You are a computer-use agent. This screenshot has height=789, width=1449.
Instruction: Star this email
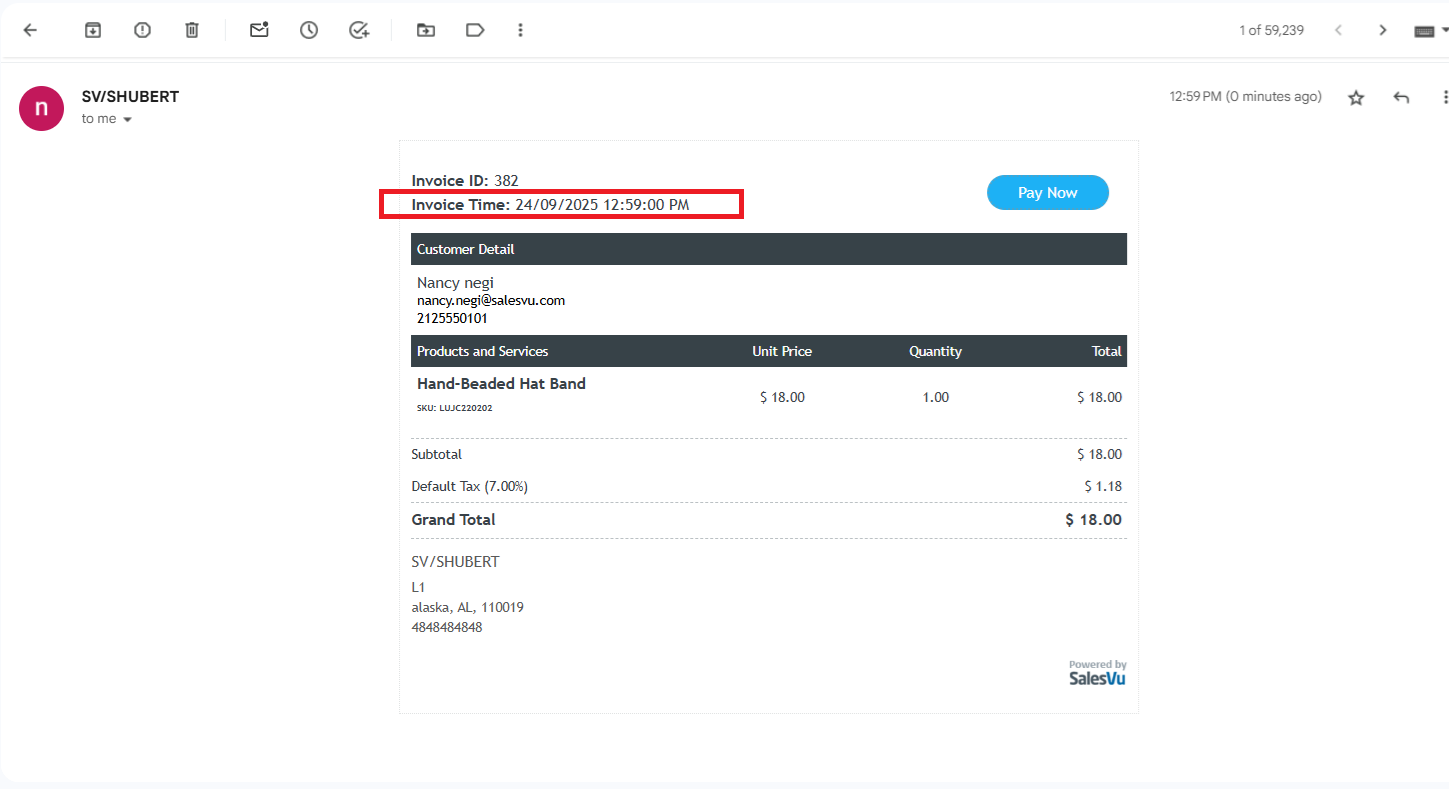[x=1356, y=98]
